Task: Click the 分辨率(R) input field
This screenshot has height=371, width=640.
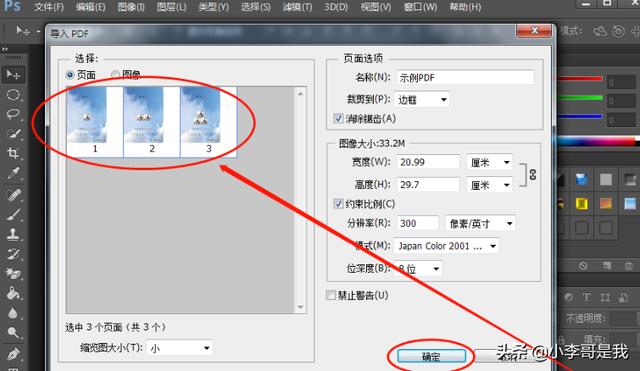Action: point(417,223)
